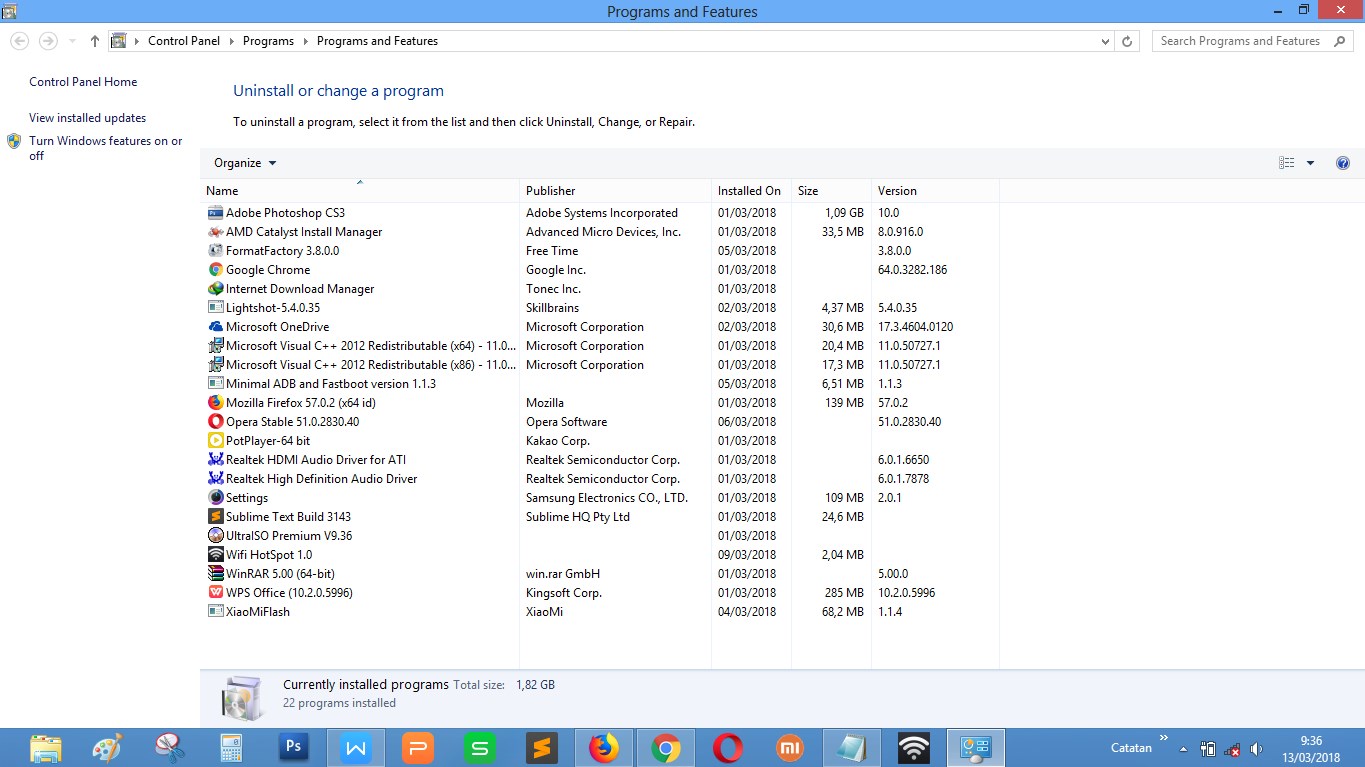Click the volume speaker icon in the system tray
Screen dimensions: 1365x767
pyautogui.click(x=1256, y=749)
